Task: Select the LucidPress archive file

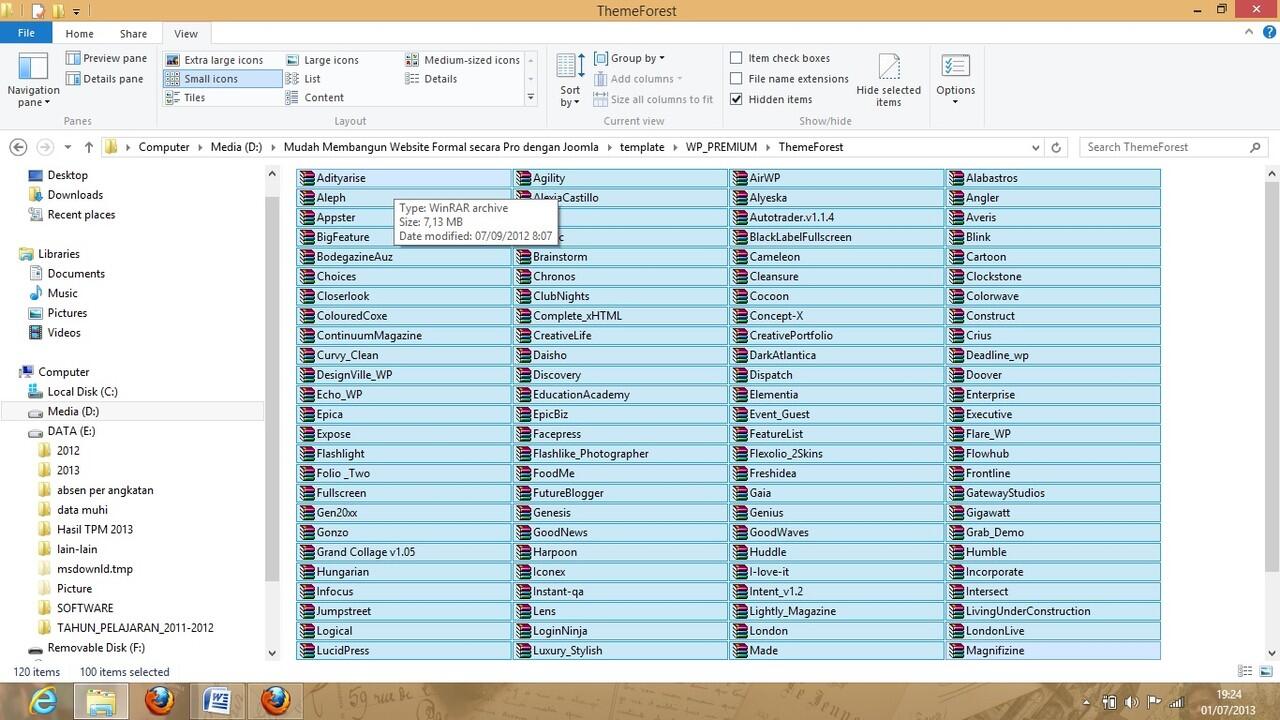Action: pos(404,651)
